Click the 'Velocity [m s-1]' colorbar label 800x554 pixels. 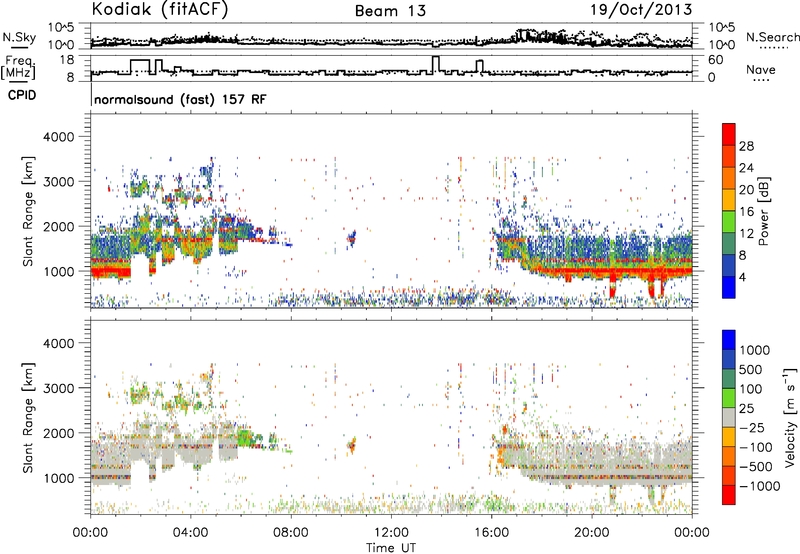tap(790, 417)
